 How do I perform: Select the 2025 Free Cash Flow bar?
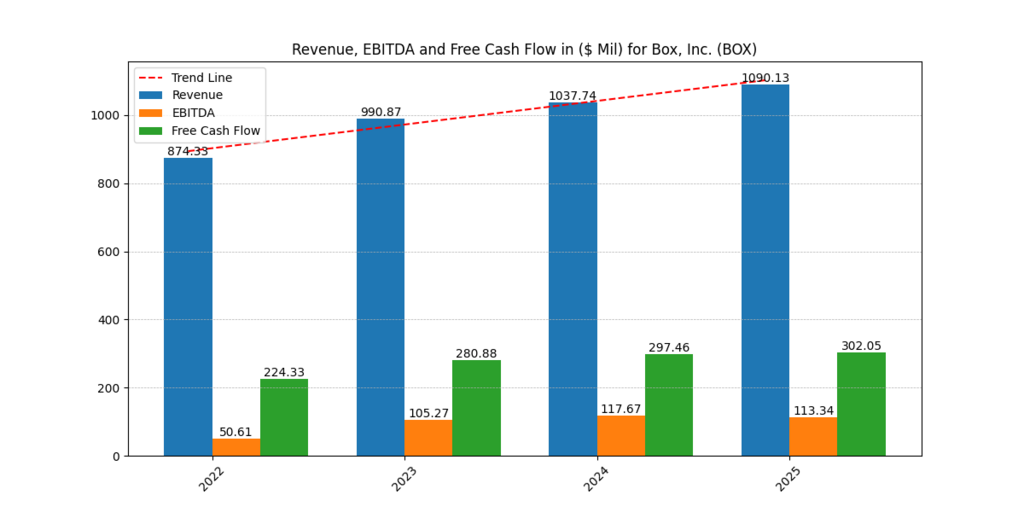point(861,404)
